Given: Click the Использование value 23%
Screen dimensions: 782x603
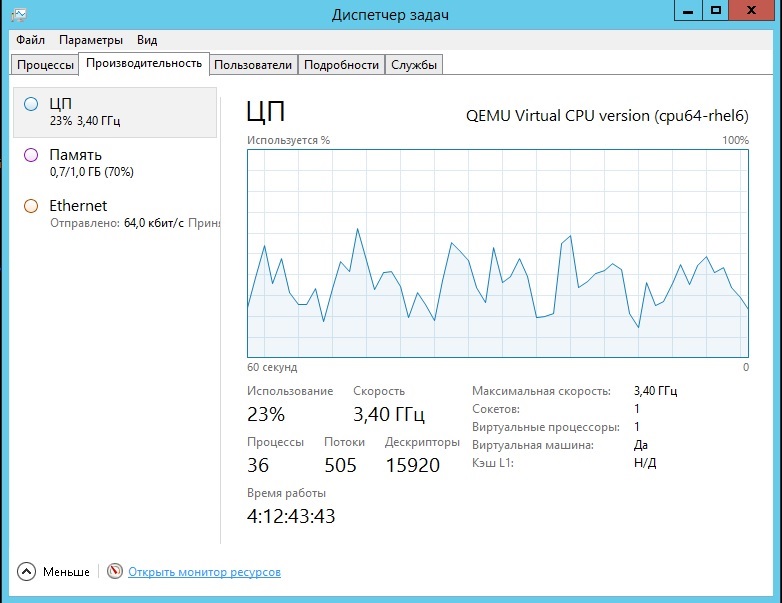Looking at the screenshot, I should tap(266, 414).
